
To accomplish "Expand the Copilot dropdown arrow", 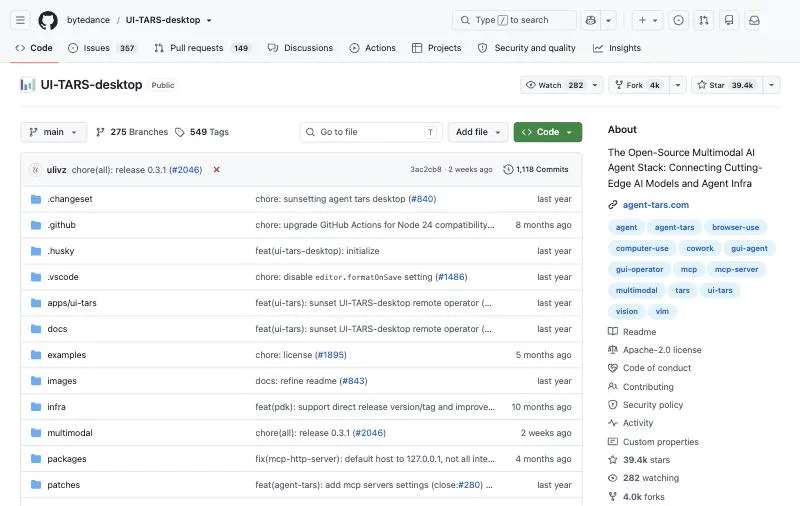I will coord(609,20).
